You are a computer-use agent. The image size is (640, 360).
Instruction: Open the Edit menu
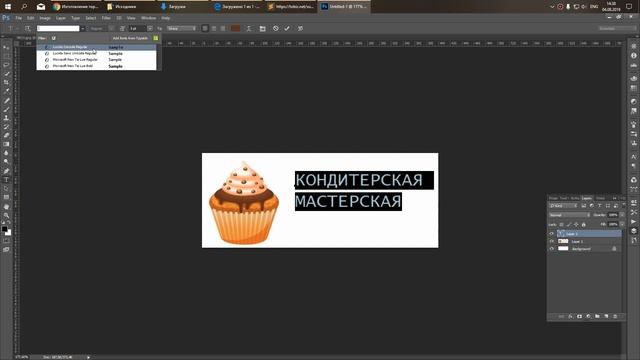tap(31, 18)
